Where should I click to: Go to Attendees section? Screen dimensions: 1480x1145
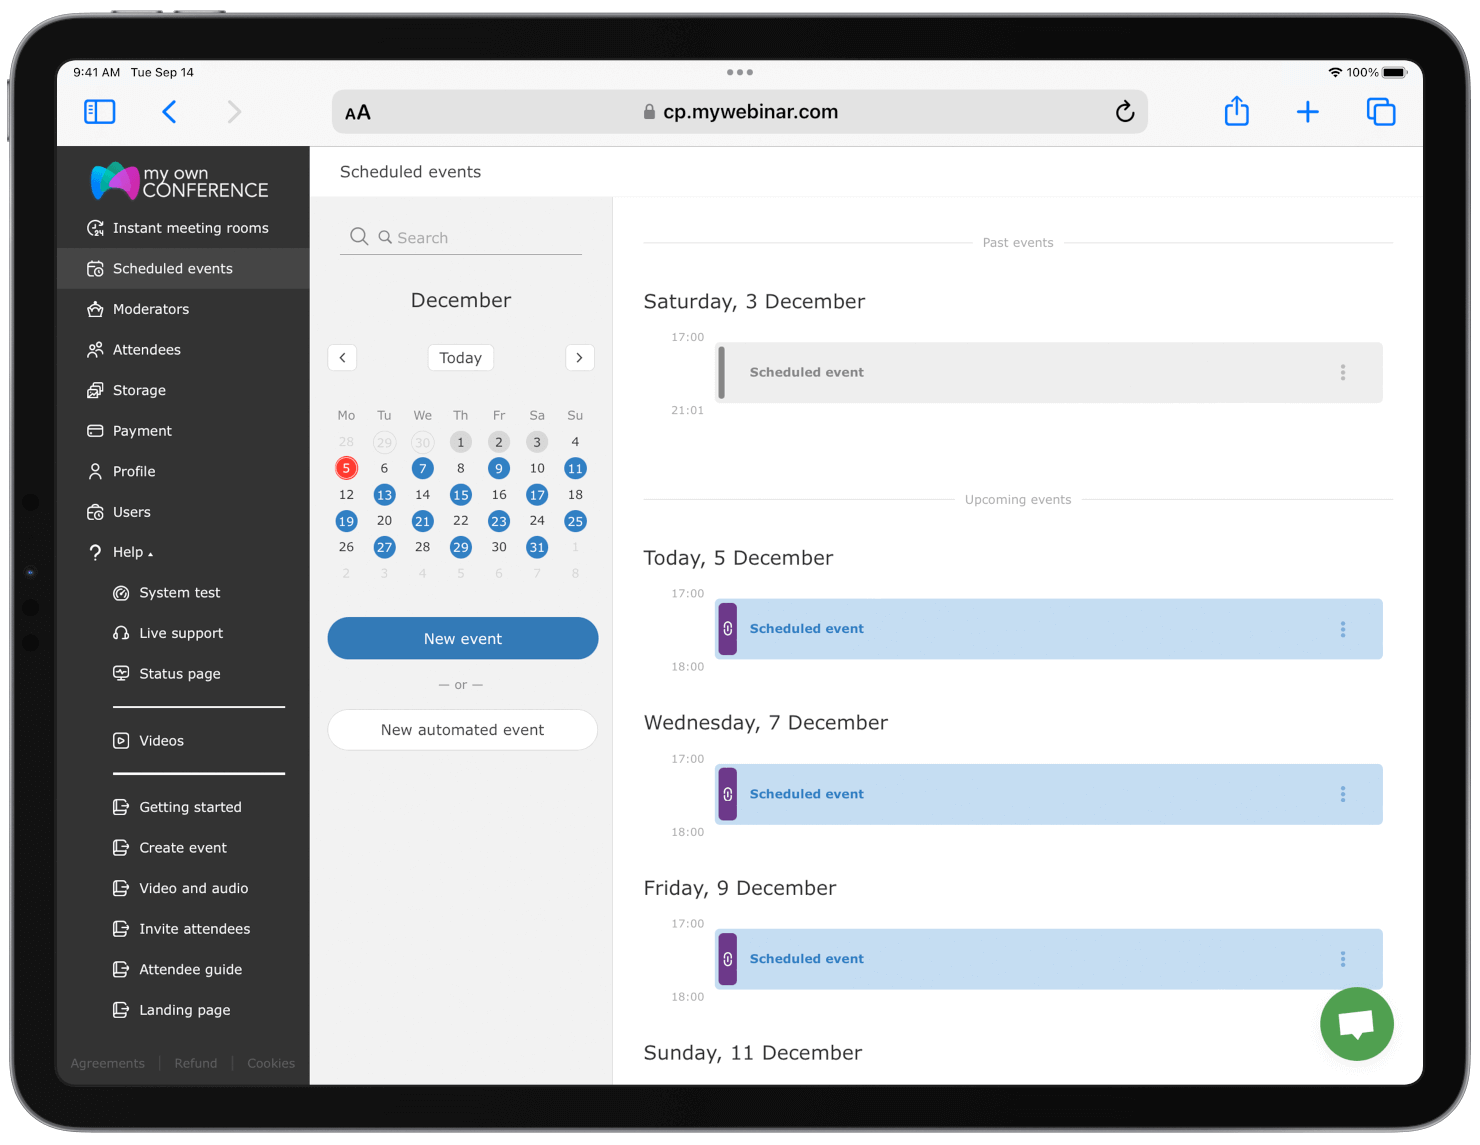tap(183, 350)
